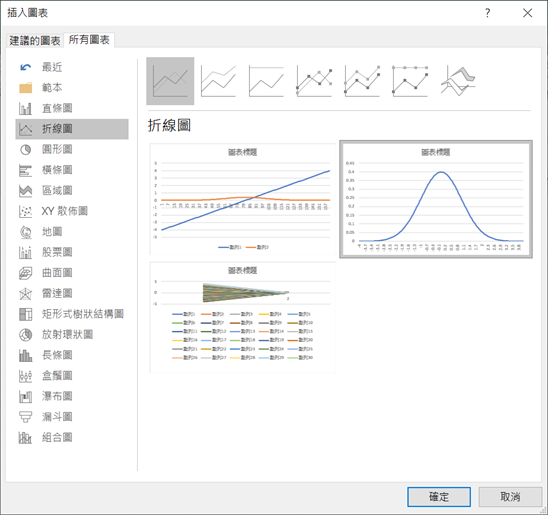This screenshot has height=515, width=548.
Task: Select the 漏斗圖 funnel chart category
Action: tap(72, 417)
